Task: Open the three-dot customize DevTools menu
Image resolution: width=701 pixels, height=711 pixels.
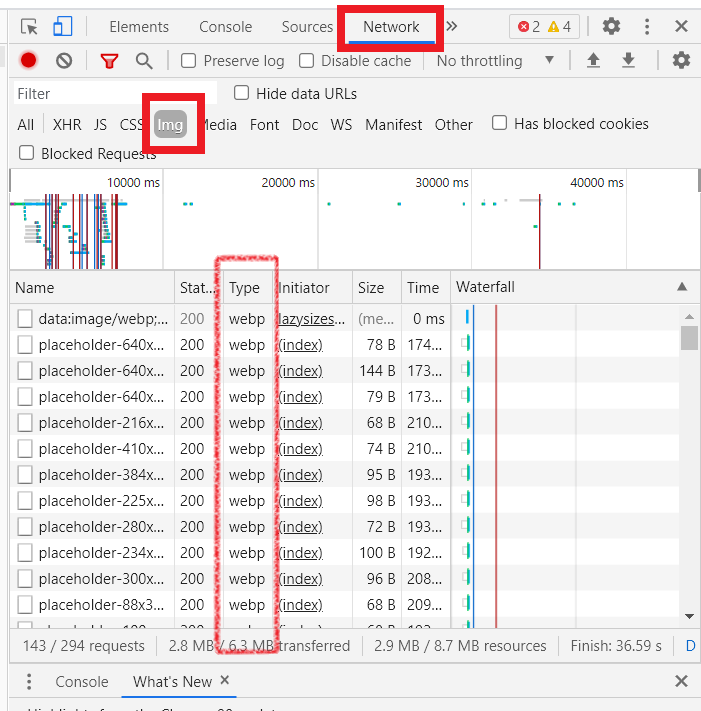Action: [x=647, y=26]
